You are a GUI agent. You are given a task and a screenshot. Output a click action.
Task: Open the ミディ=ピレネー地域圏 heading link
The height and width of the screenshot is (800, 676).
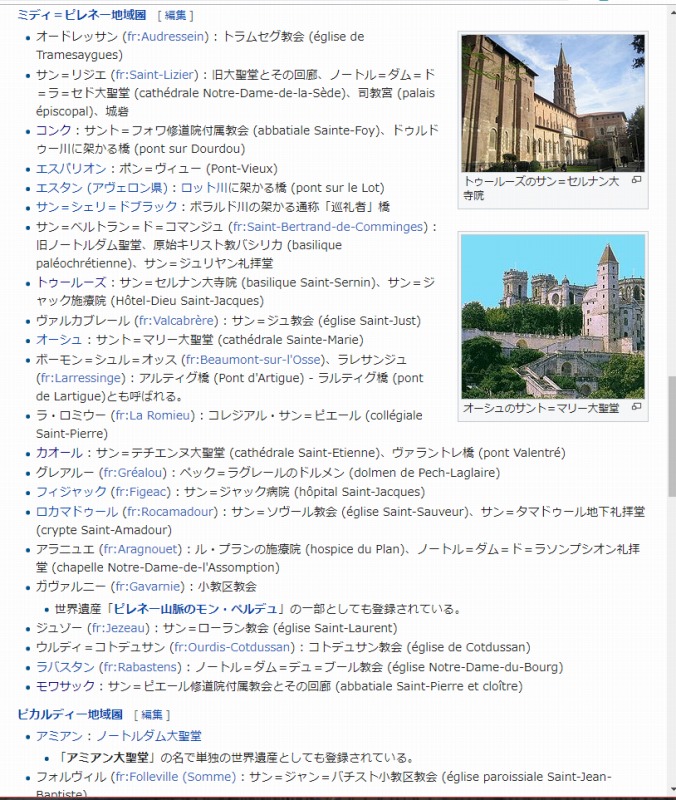point(82,15)
